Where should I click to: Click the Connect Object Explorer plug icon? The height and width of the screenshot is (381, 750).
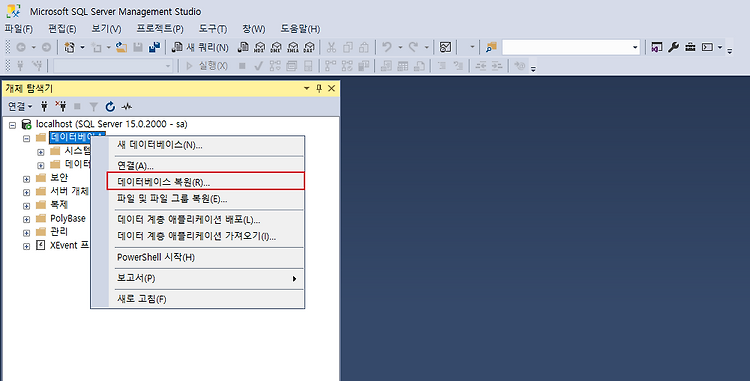(x=44, y=106)
